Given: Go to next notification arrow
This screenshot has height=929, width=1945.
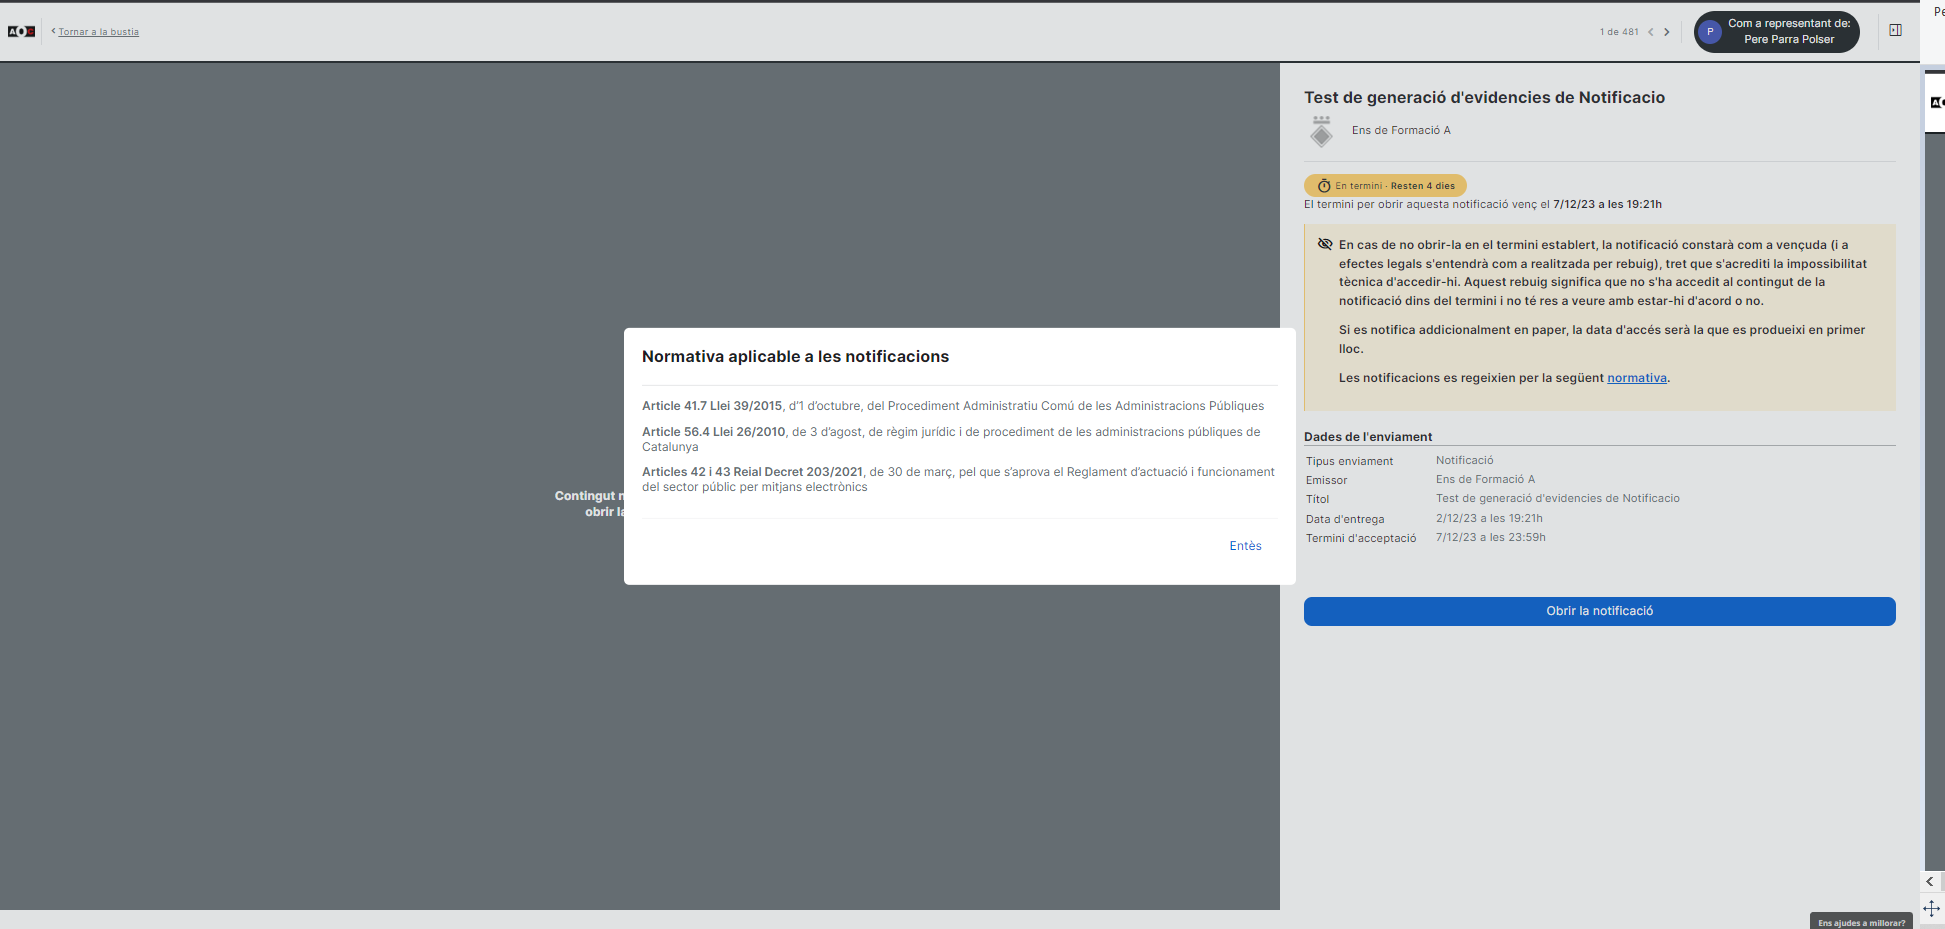Looking at the screenshot, I should [1667, 32].
